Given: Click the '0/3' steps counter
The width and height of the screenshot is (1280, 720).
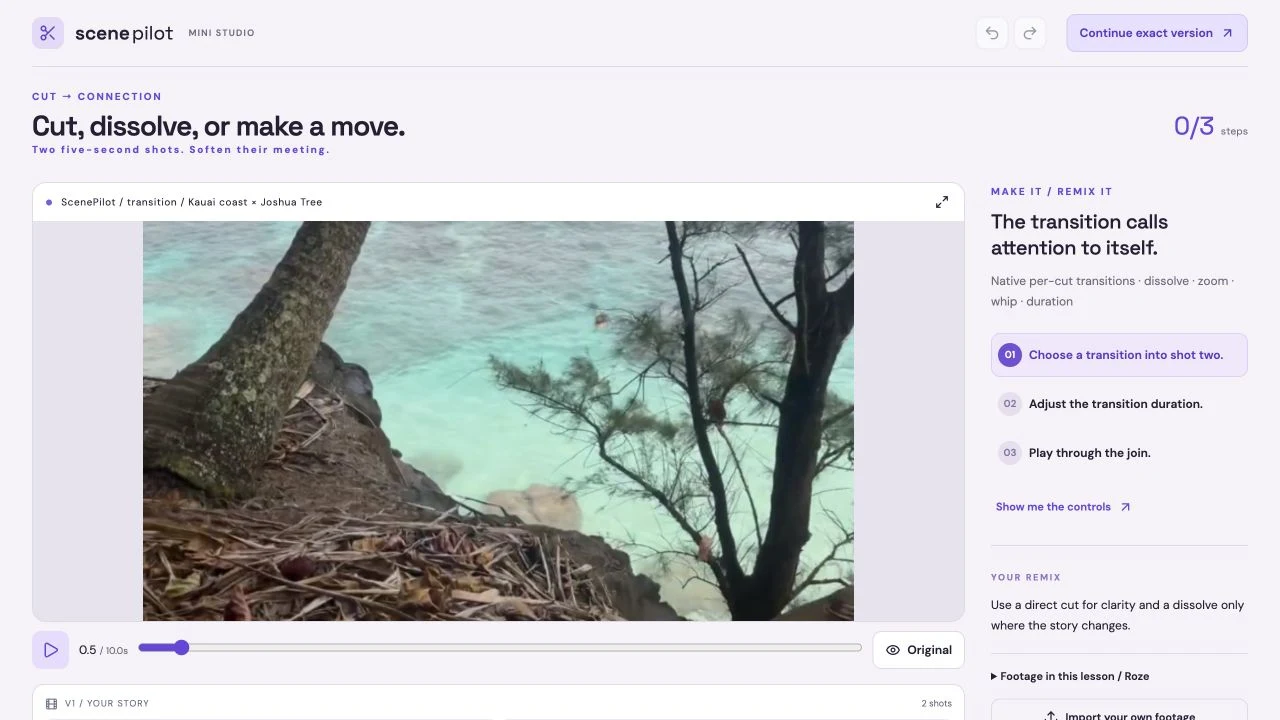Looking at the screenshot, I should 1193,126.
